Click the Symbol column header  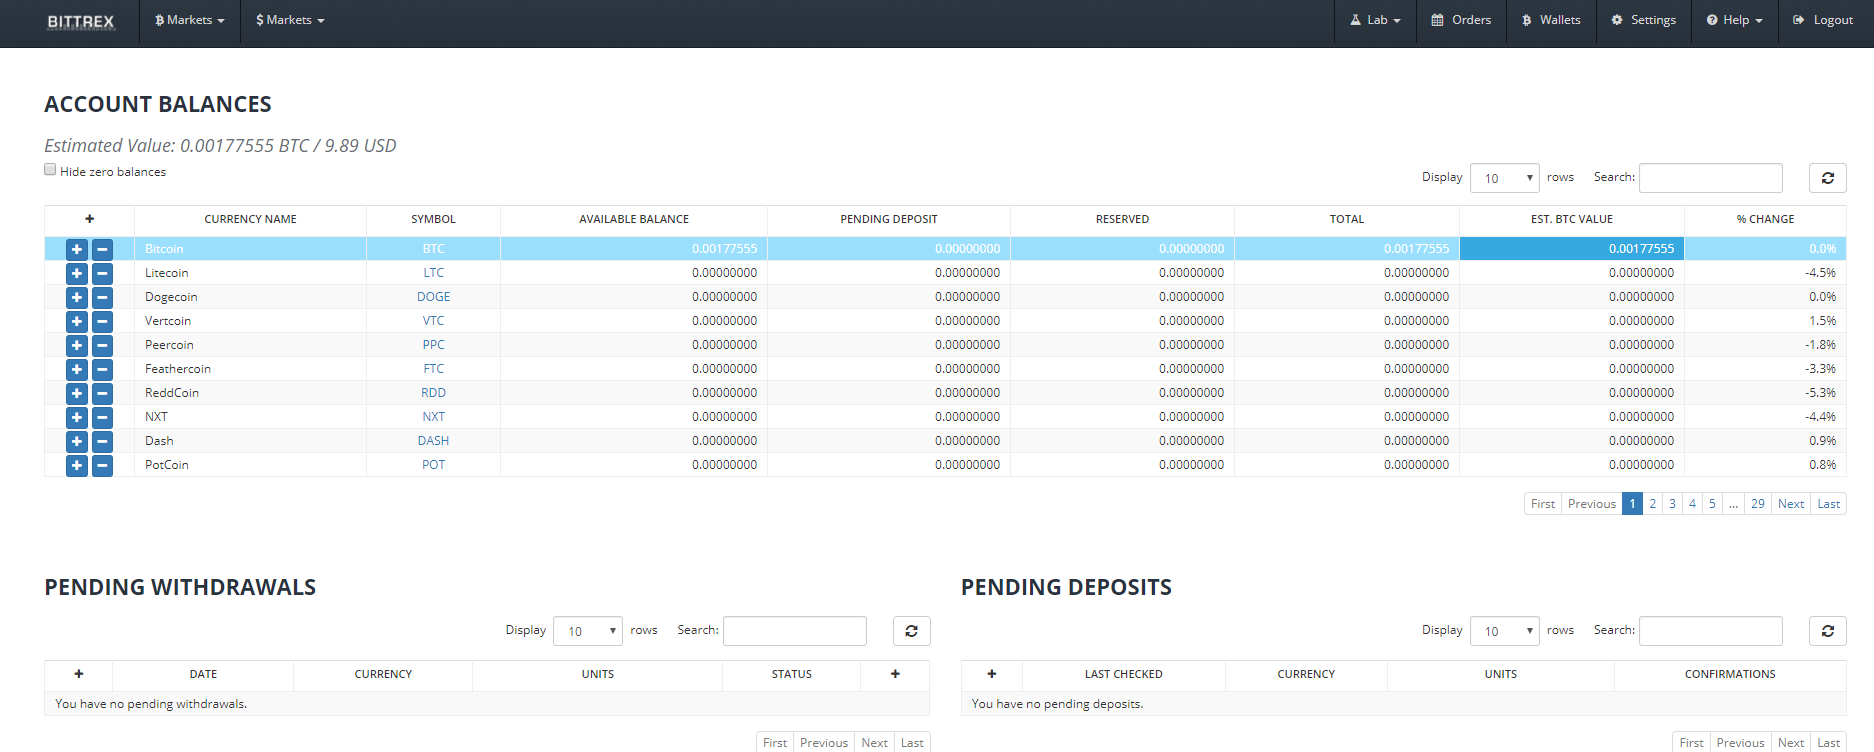tap(433, 219)
